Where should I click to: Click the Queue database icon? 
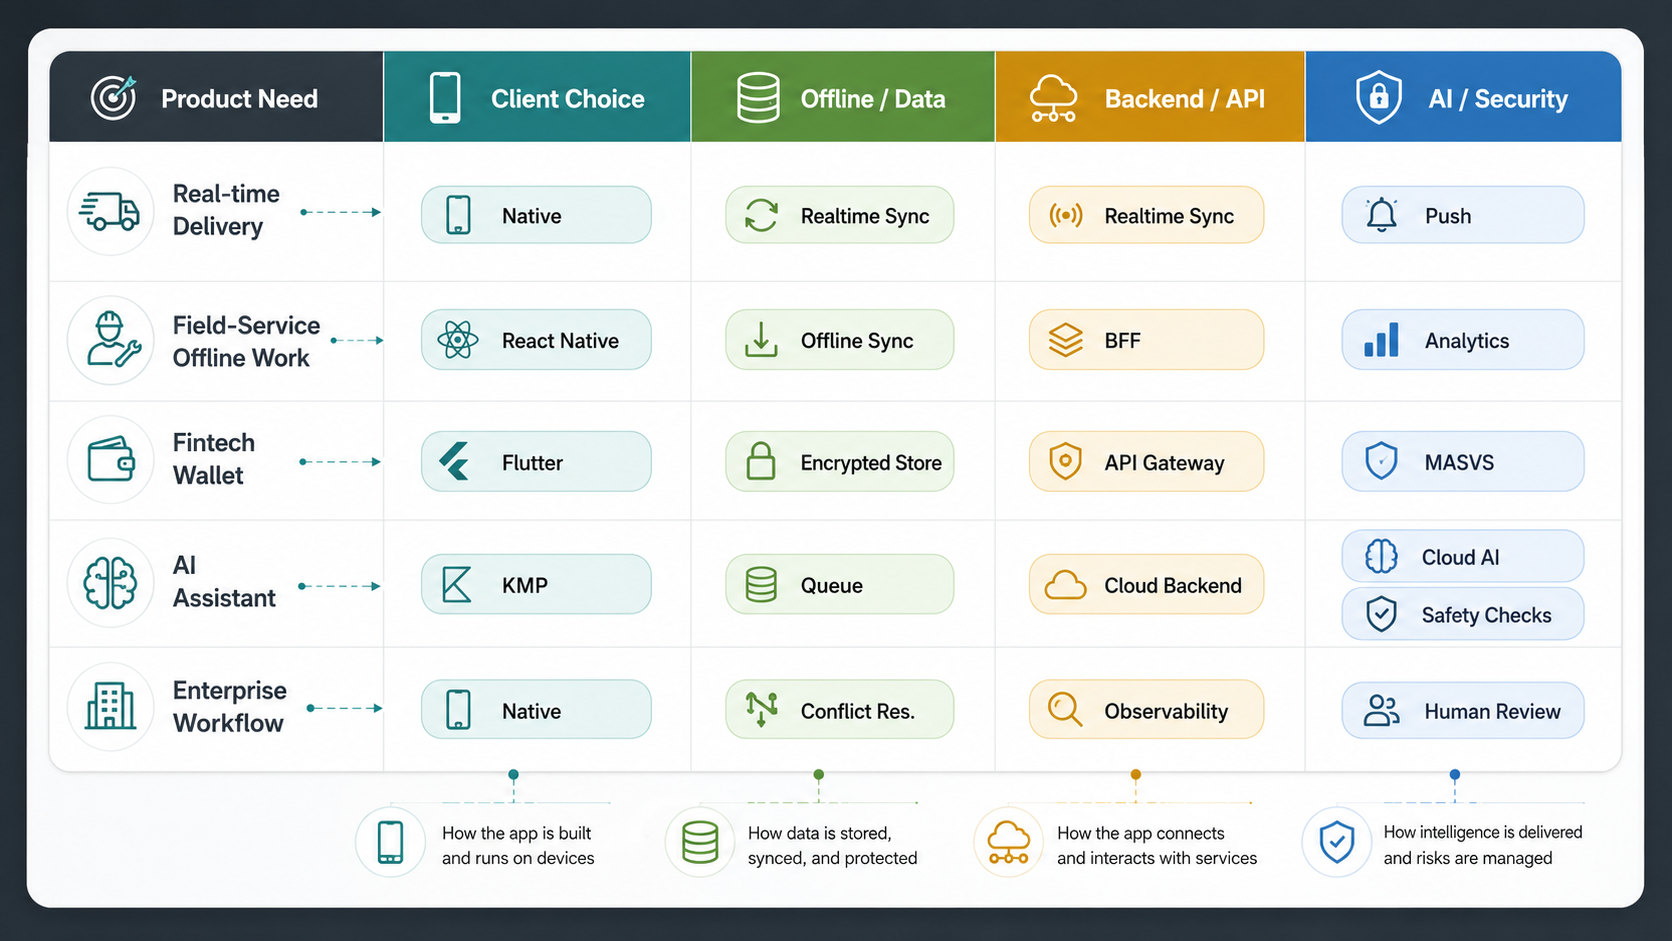[x=761, y=585]
